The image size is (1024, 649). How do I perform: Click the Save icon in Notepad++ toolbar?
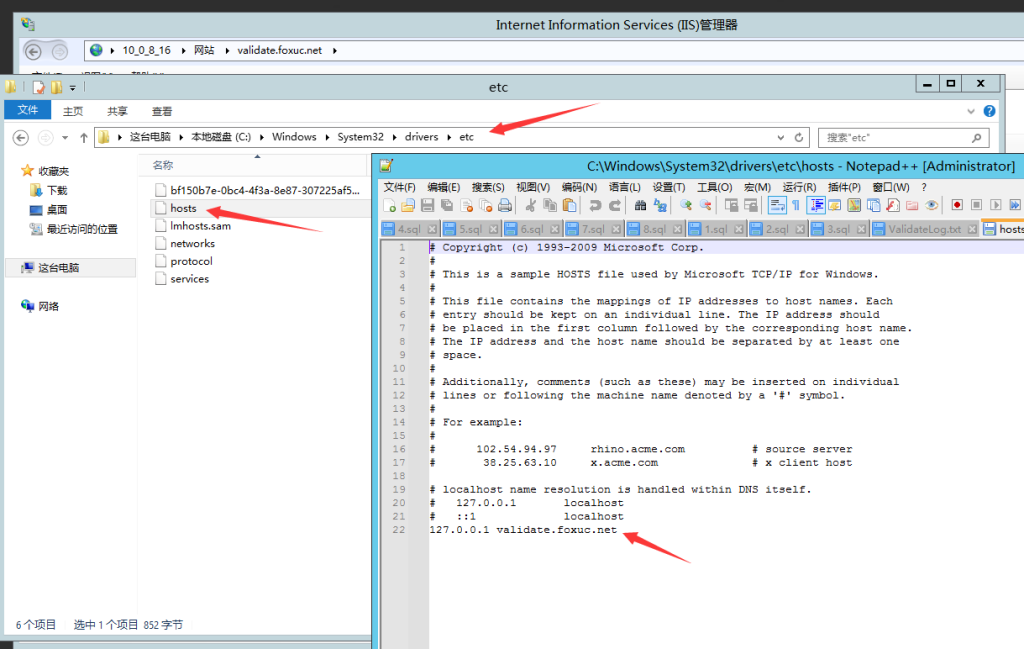pos(427,205)
